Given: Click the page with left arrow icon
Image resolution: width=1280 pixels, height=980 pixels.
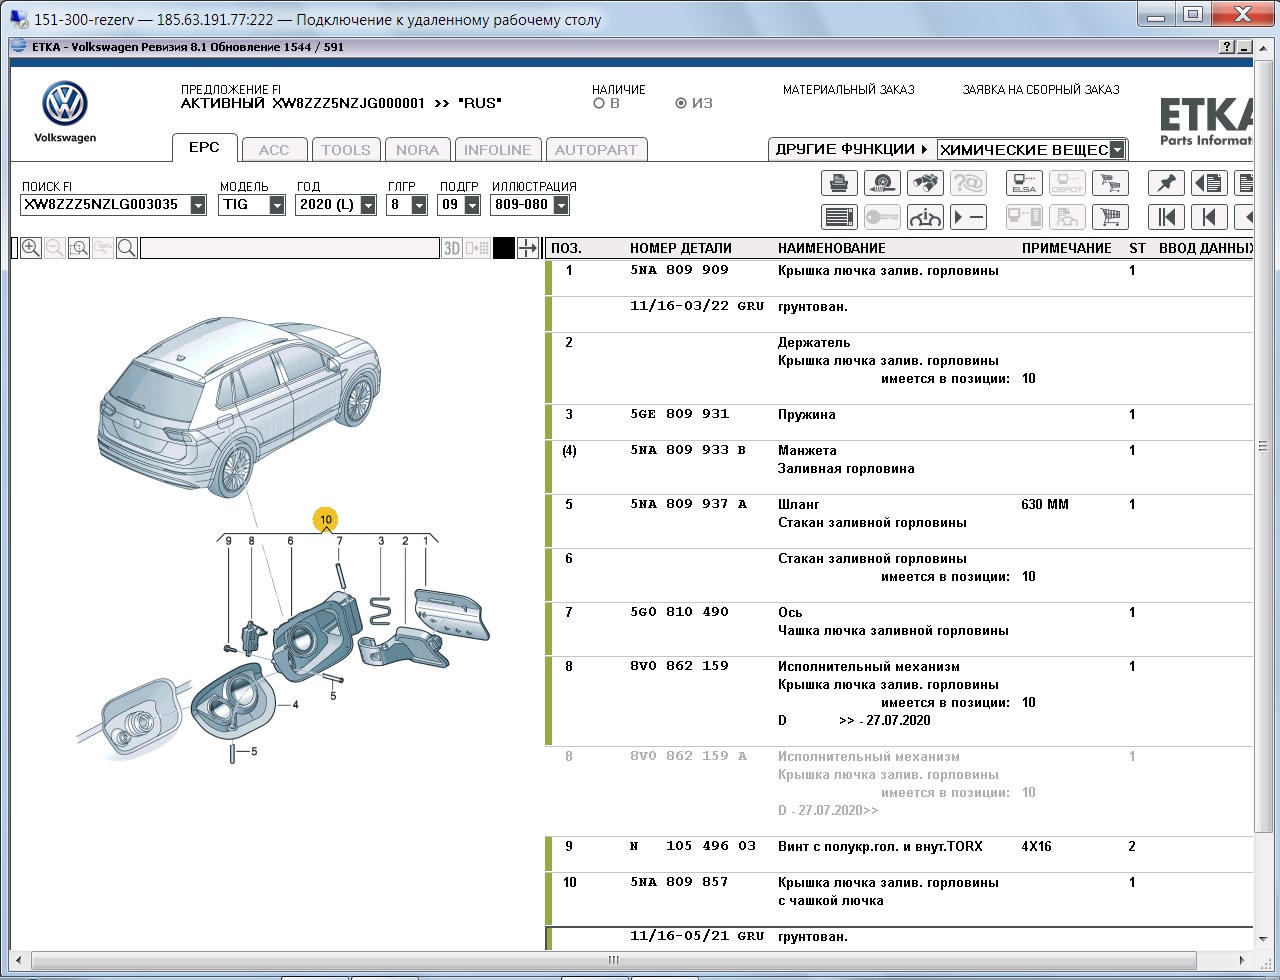Looking at the screenshot, I should (x=1209, y=183).
